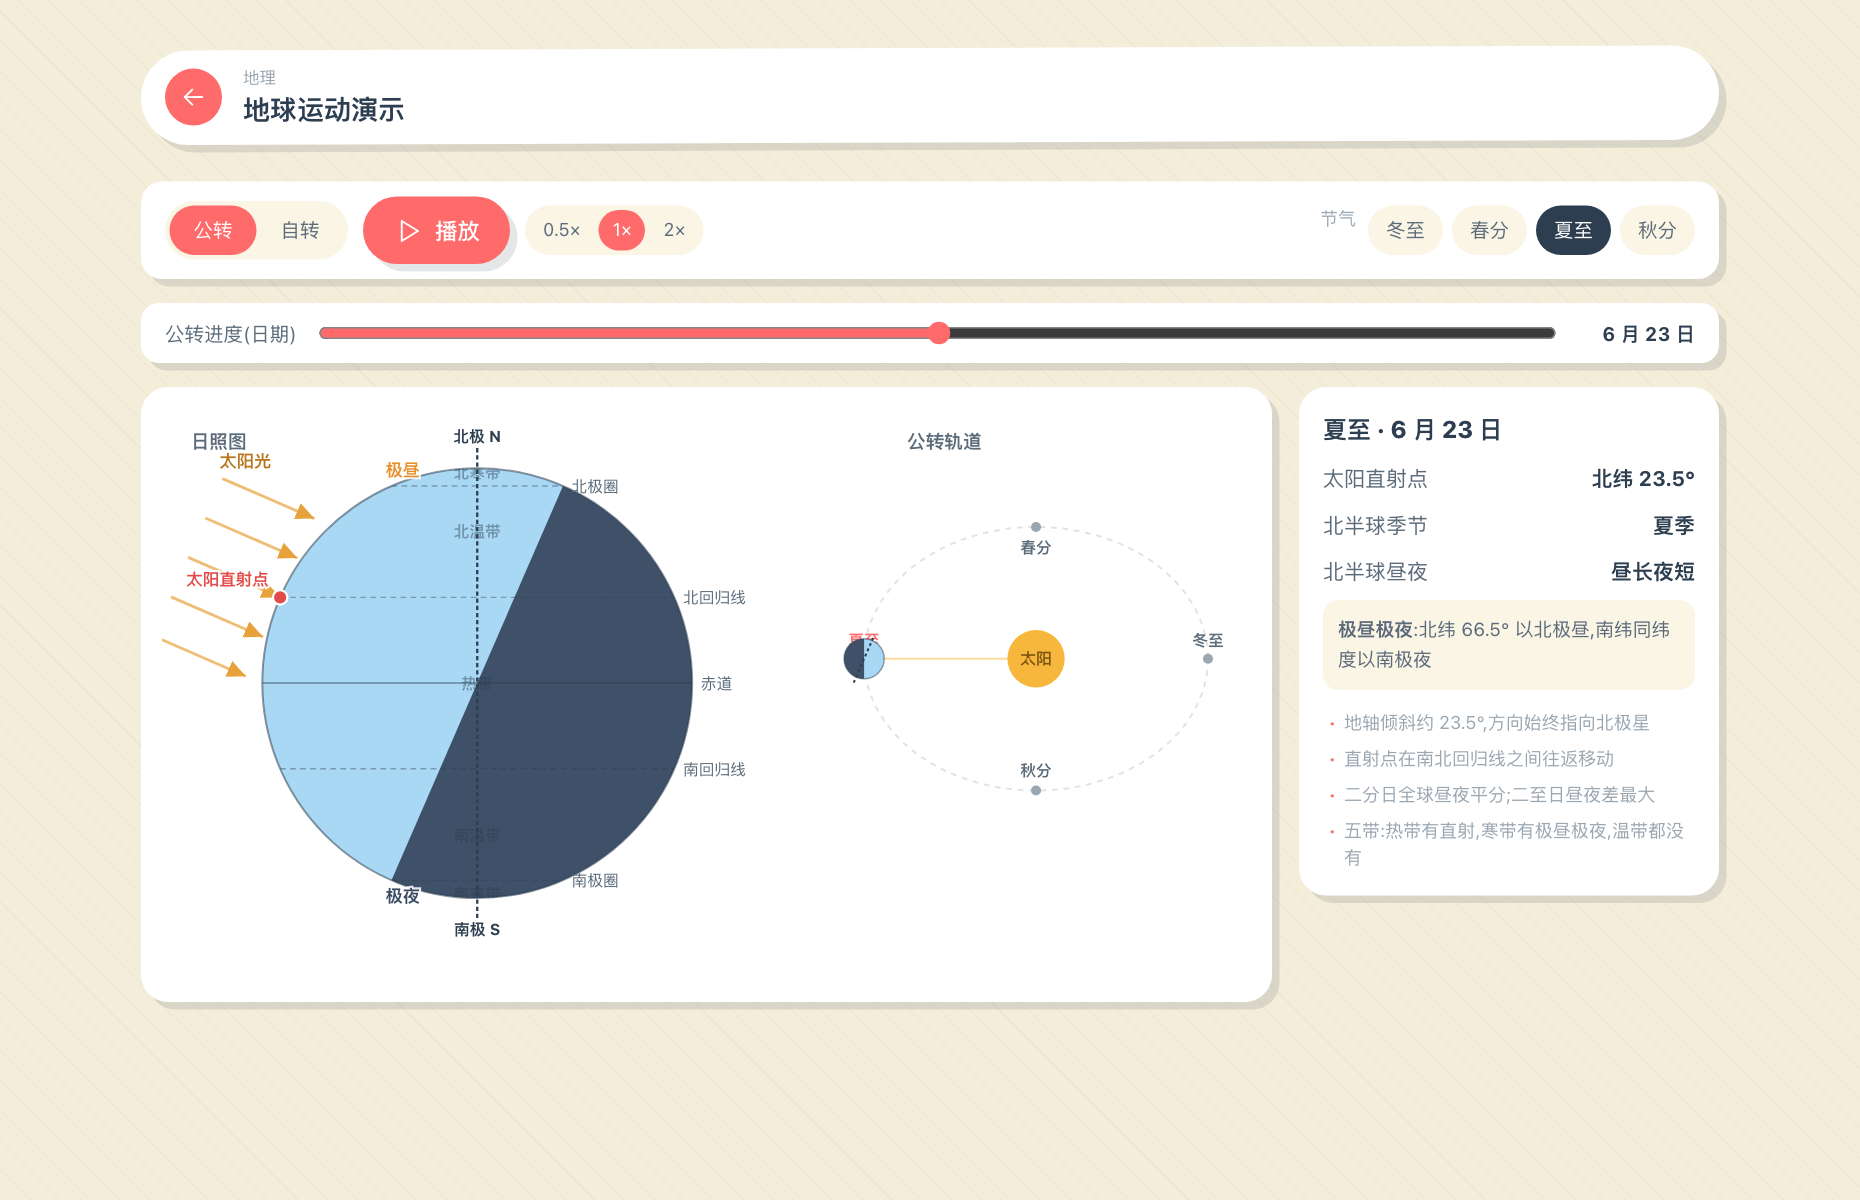Screen dimensions: 1860x1200
Task: Click the 北极 N label
Action: pos(477,437)
